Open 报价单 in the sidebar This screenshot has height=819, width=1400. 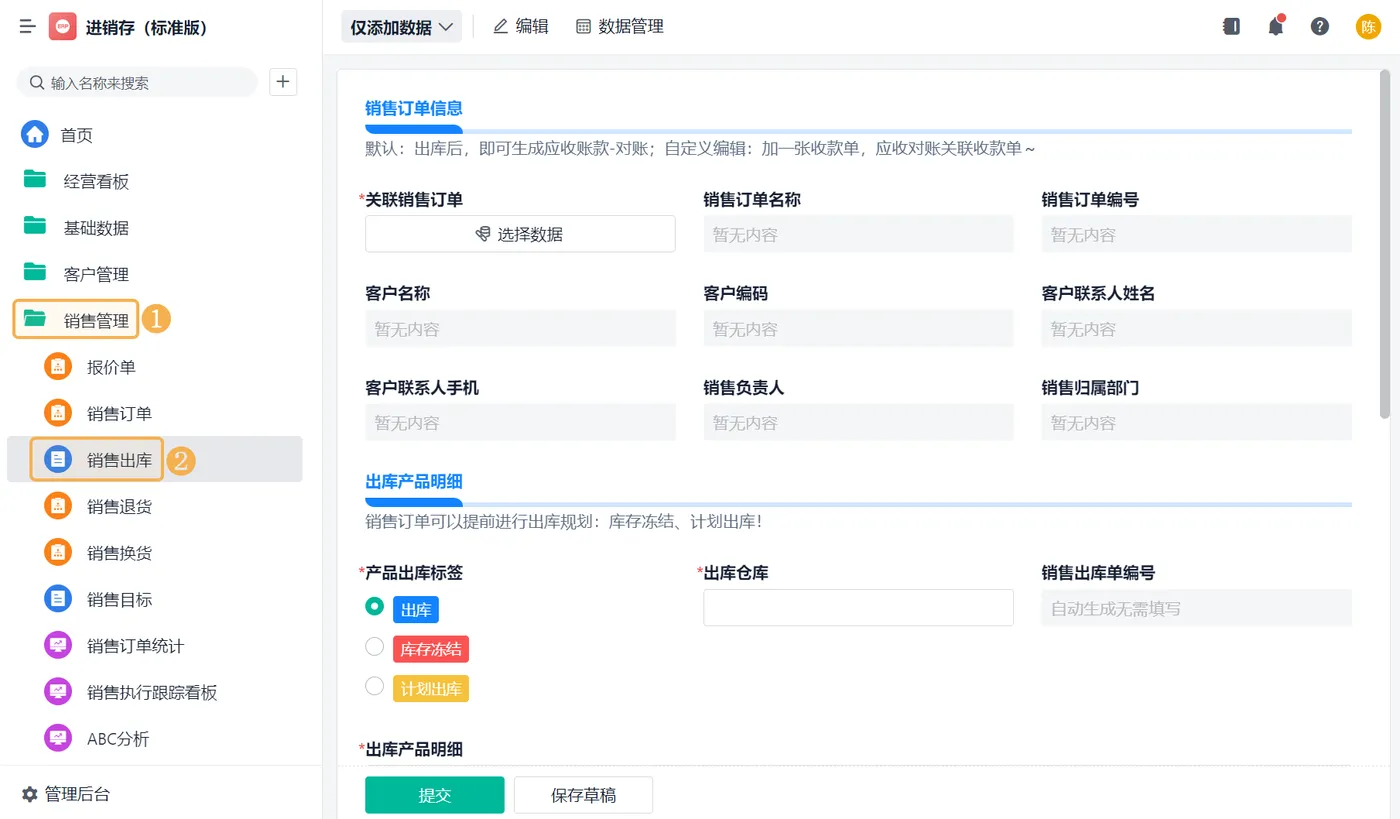tap(111, 367)
